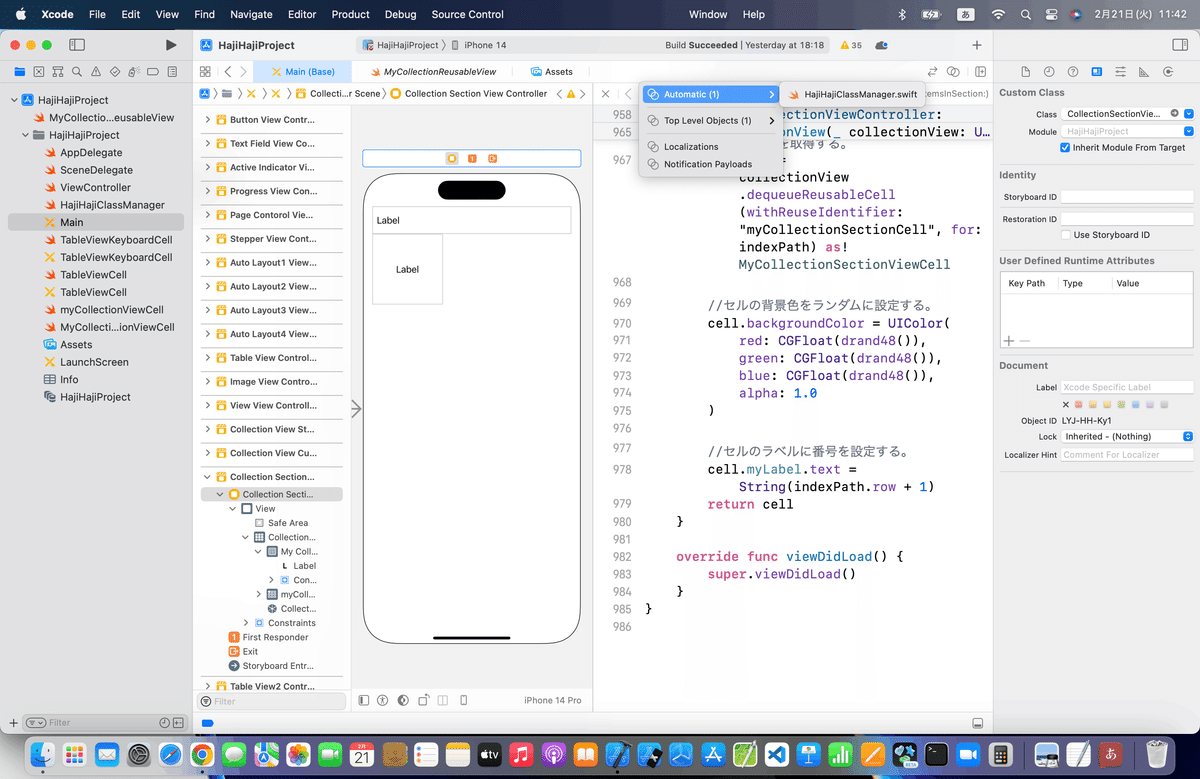The height and width of the screenshot is (779, 1200).
Task: Change orientation in canvas bar
Action: [424, 700]
